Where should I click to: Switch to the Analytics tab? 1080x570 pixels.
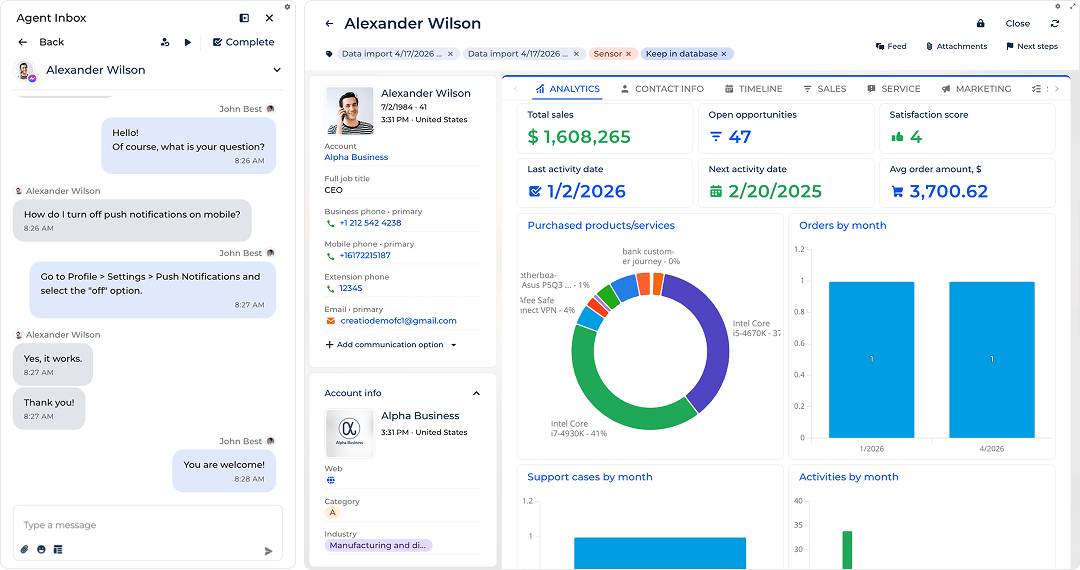click(x=568, y=89)
